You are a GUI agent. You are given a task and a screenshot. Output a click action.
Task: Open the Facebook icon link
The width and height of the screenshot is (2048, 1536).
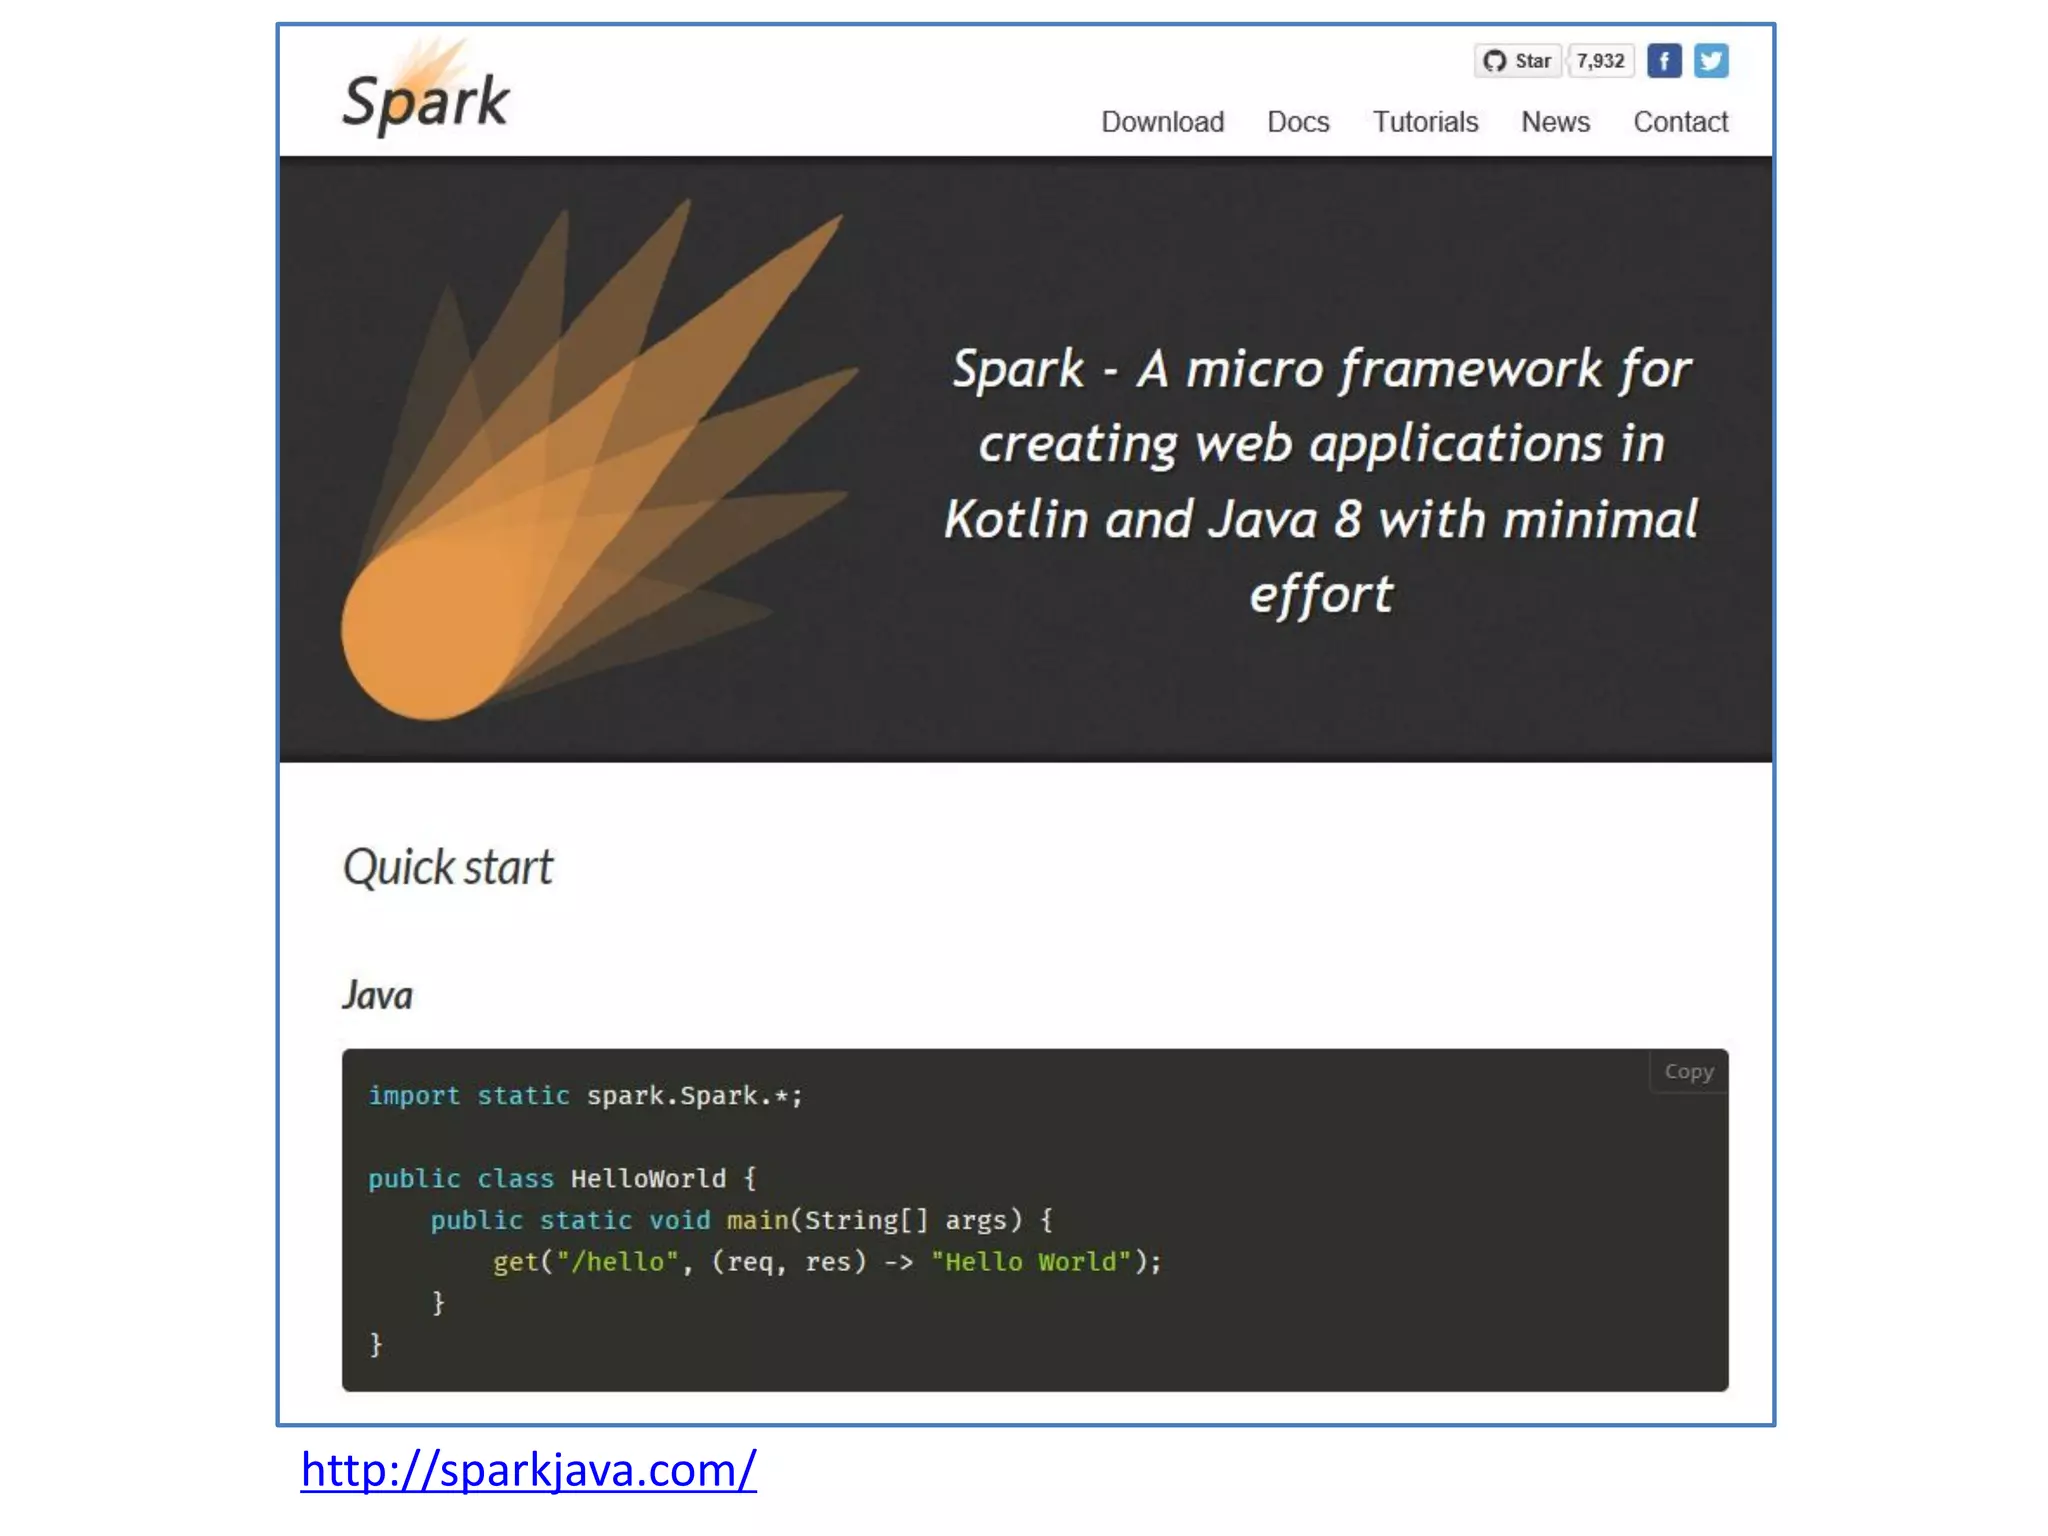click(x=1664, y=61)
